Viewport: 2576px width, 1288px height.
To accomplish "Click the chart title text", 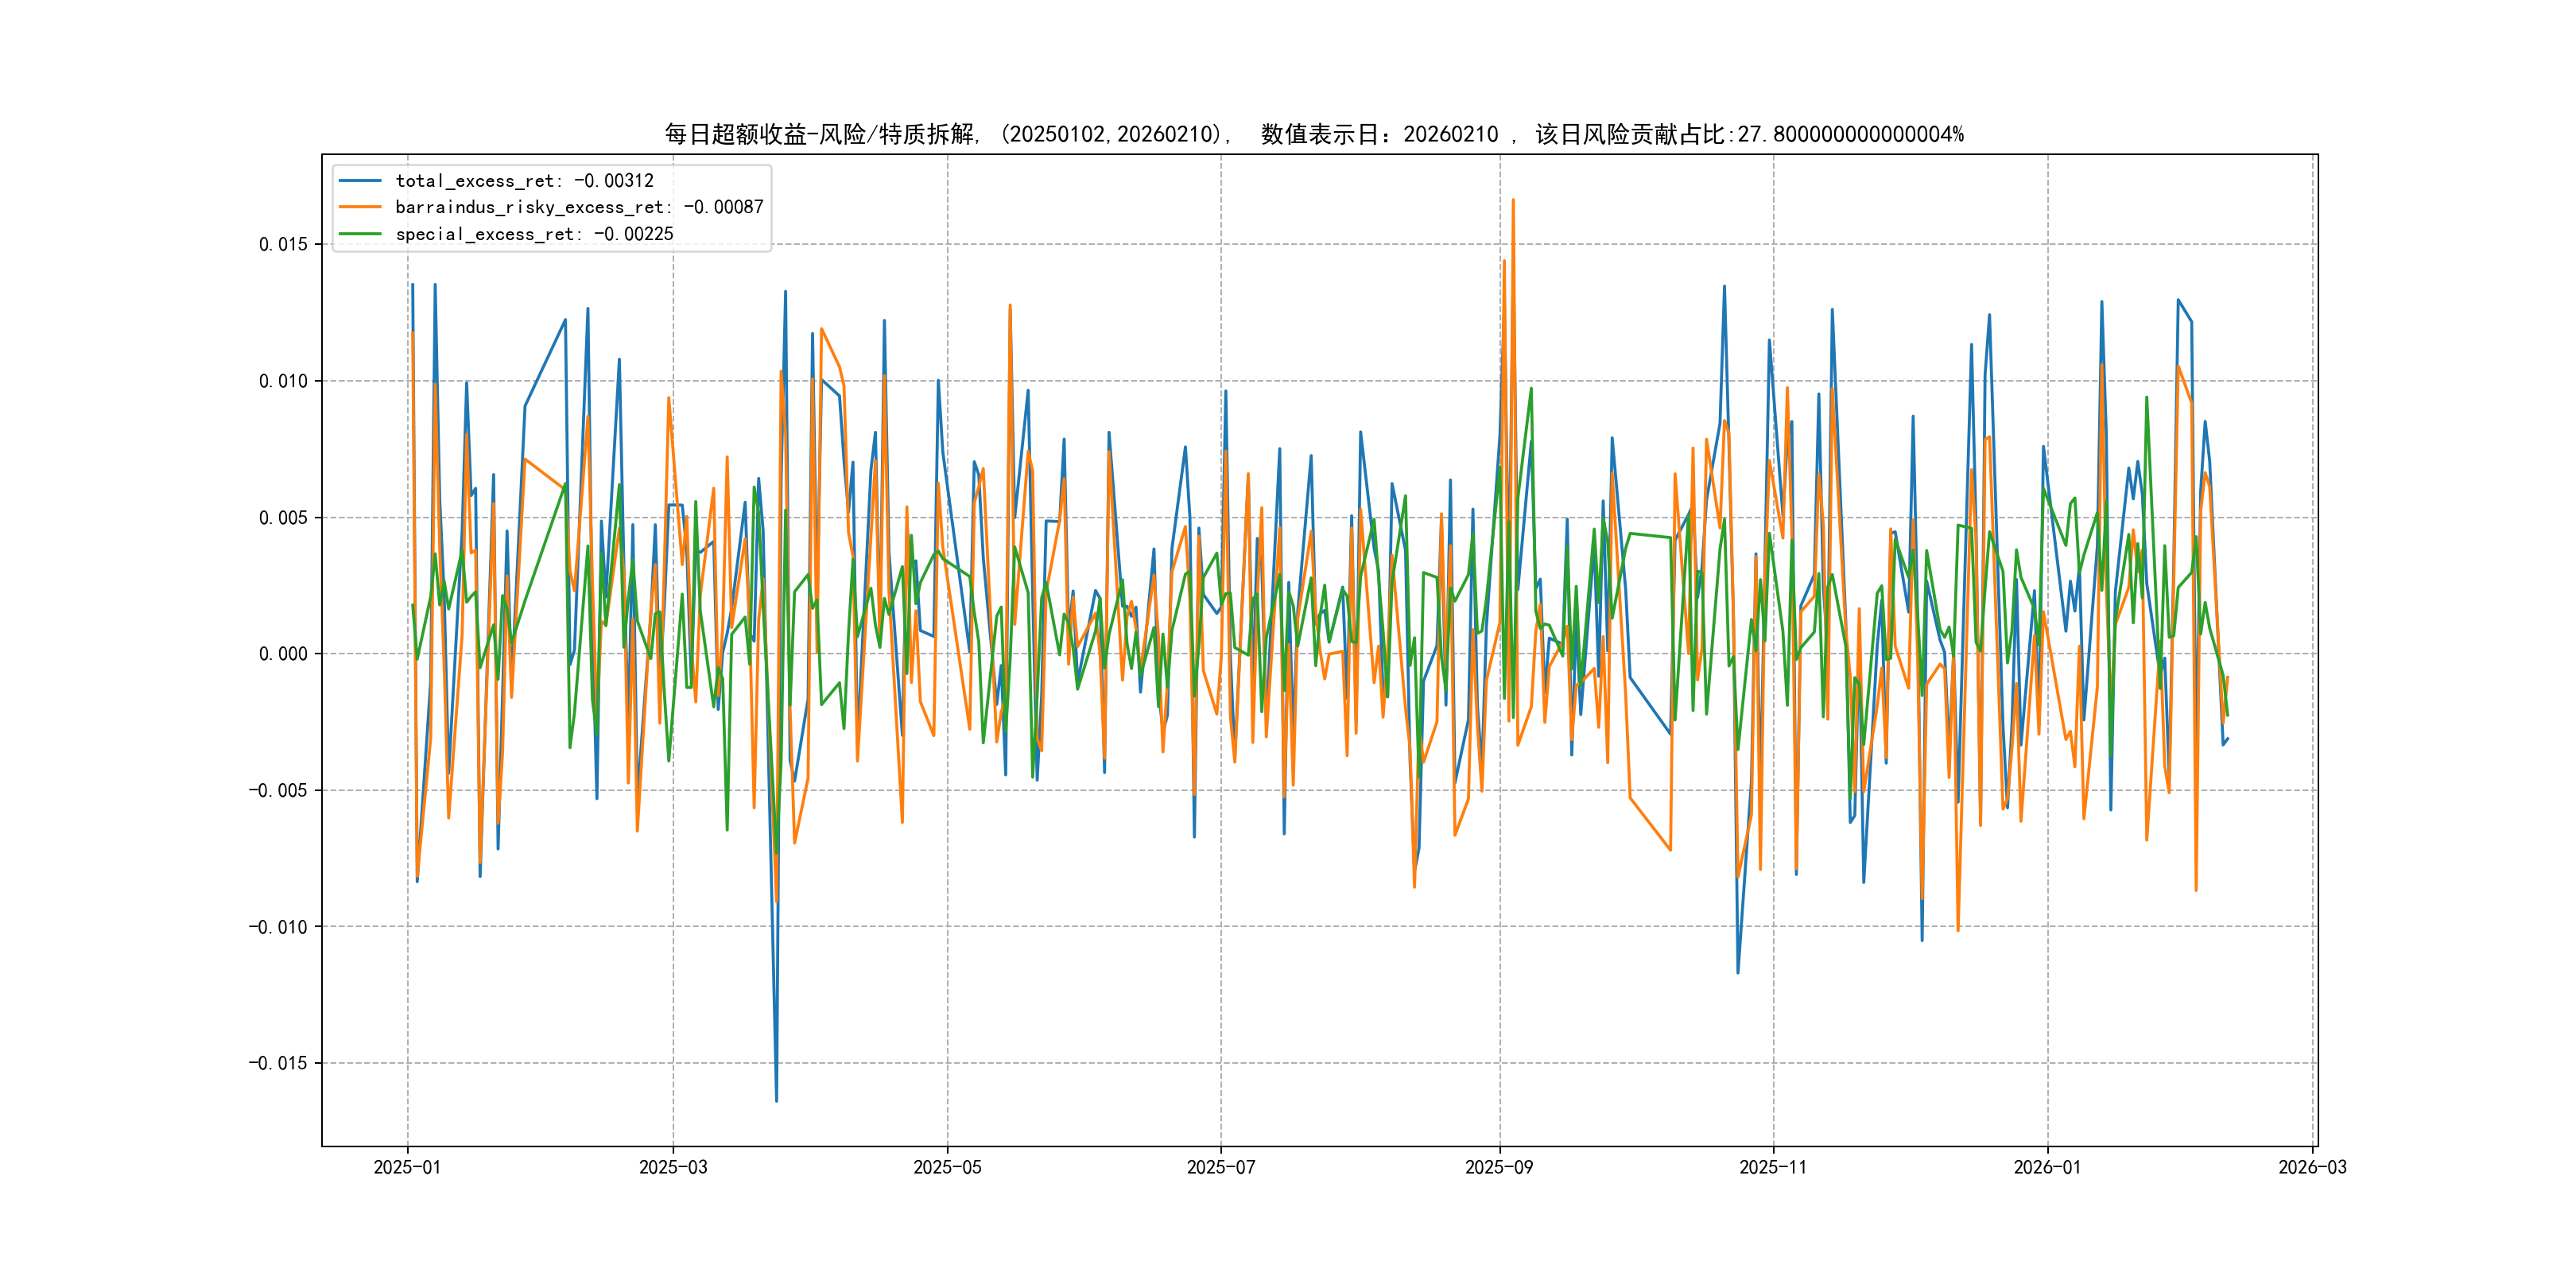I will pyautogui.click(x=1314, y=134).
